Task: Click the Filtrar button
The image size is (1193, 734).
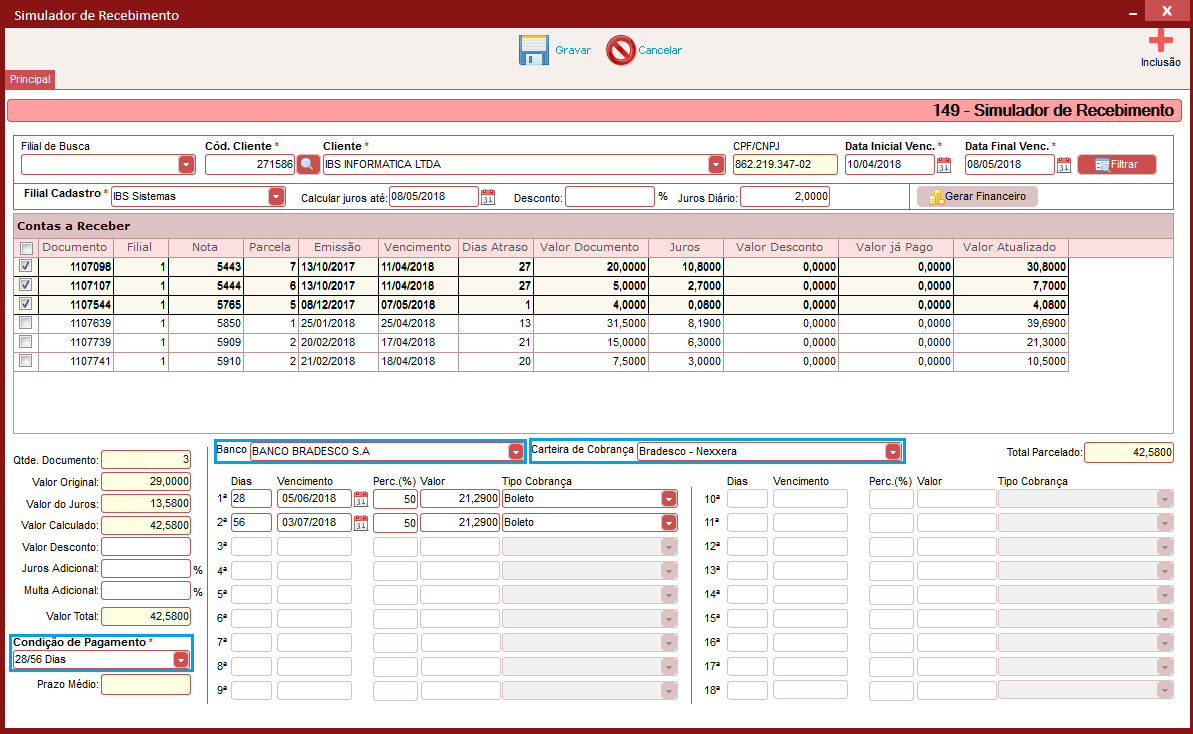Action: (x=1117, y=164)
